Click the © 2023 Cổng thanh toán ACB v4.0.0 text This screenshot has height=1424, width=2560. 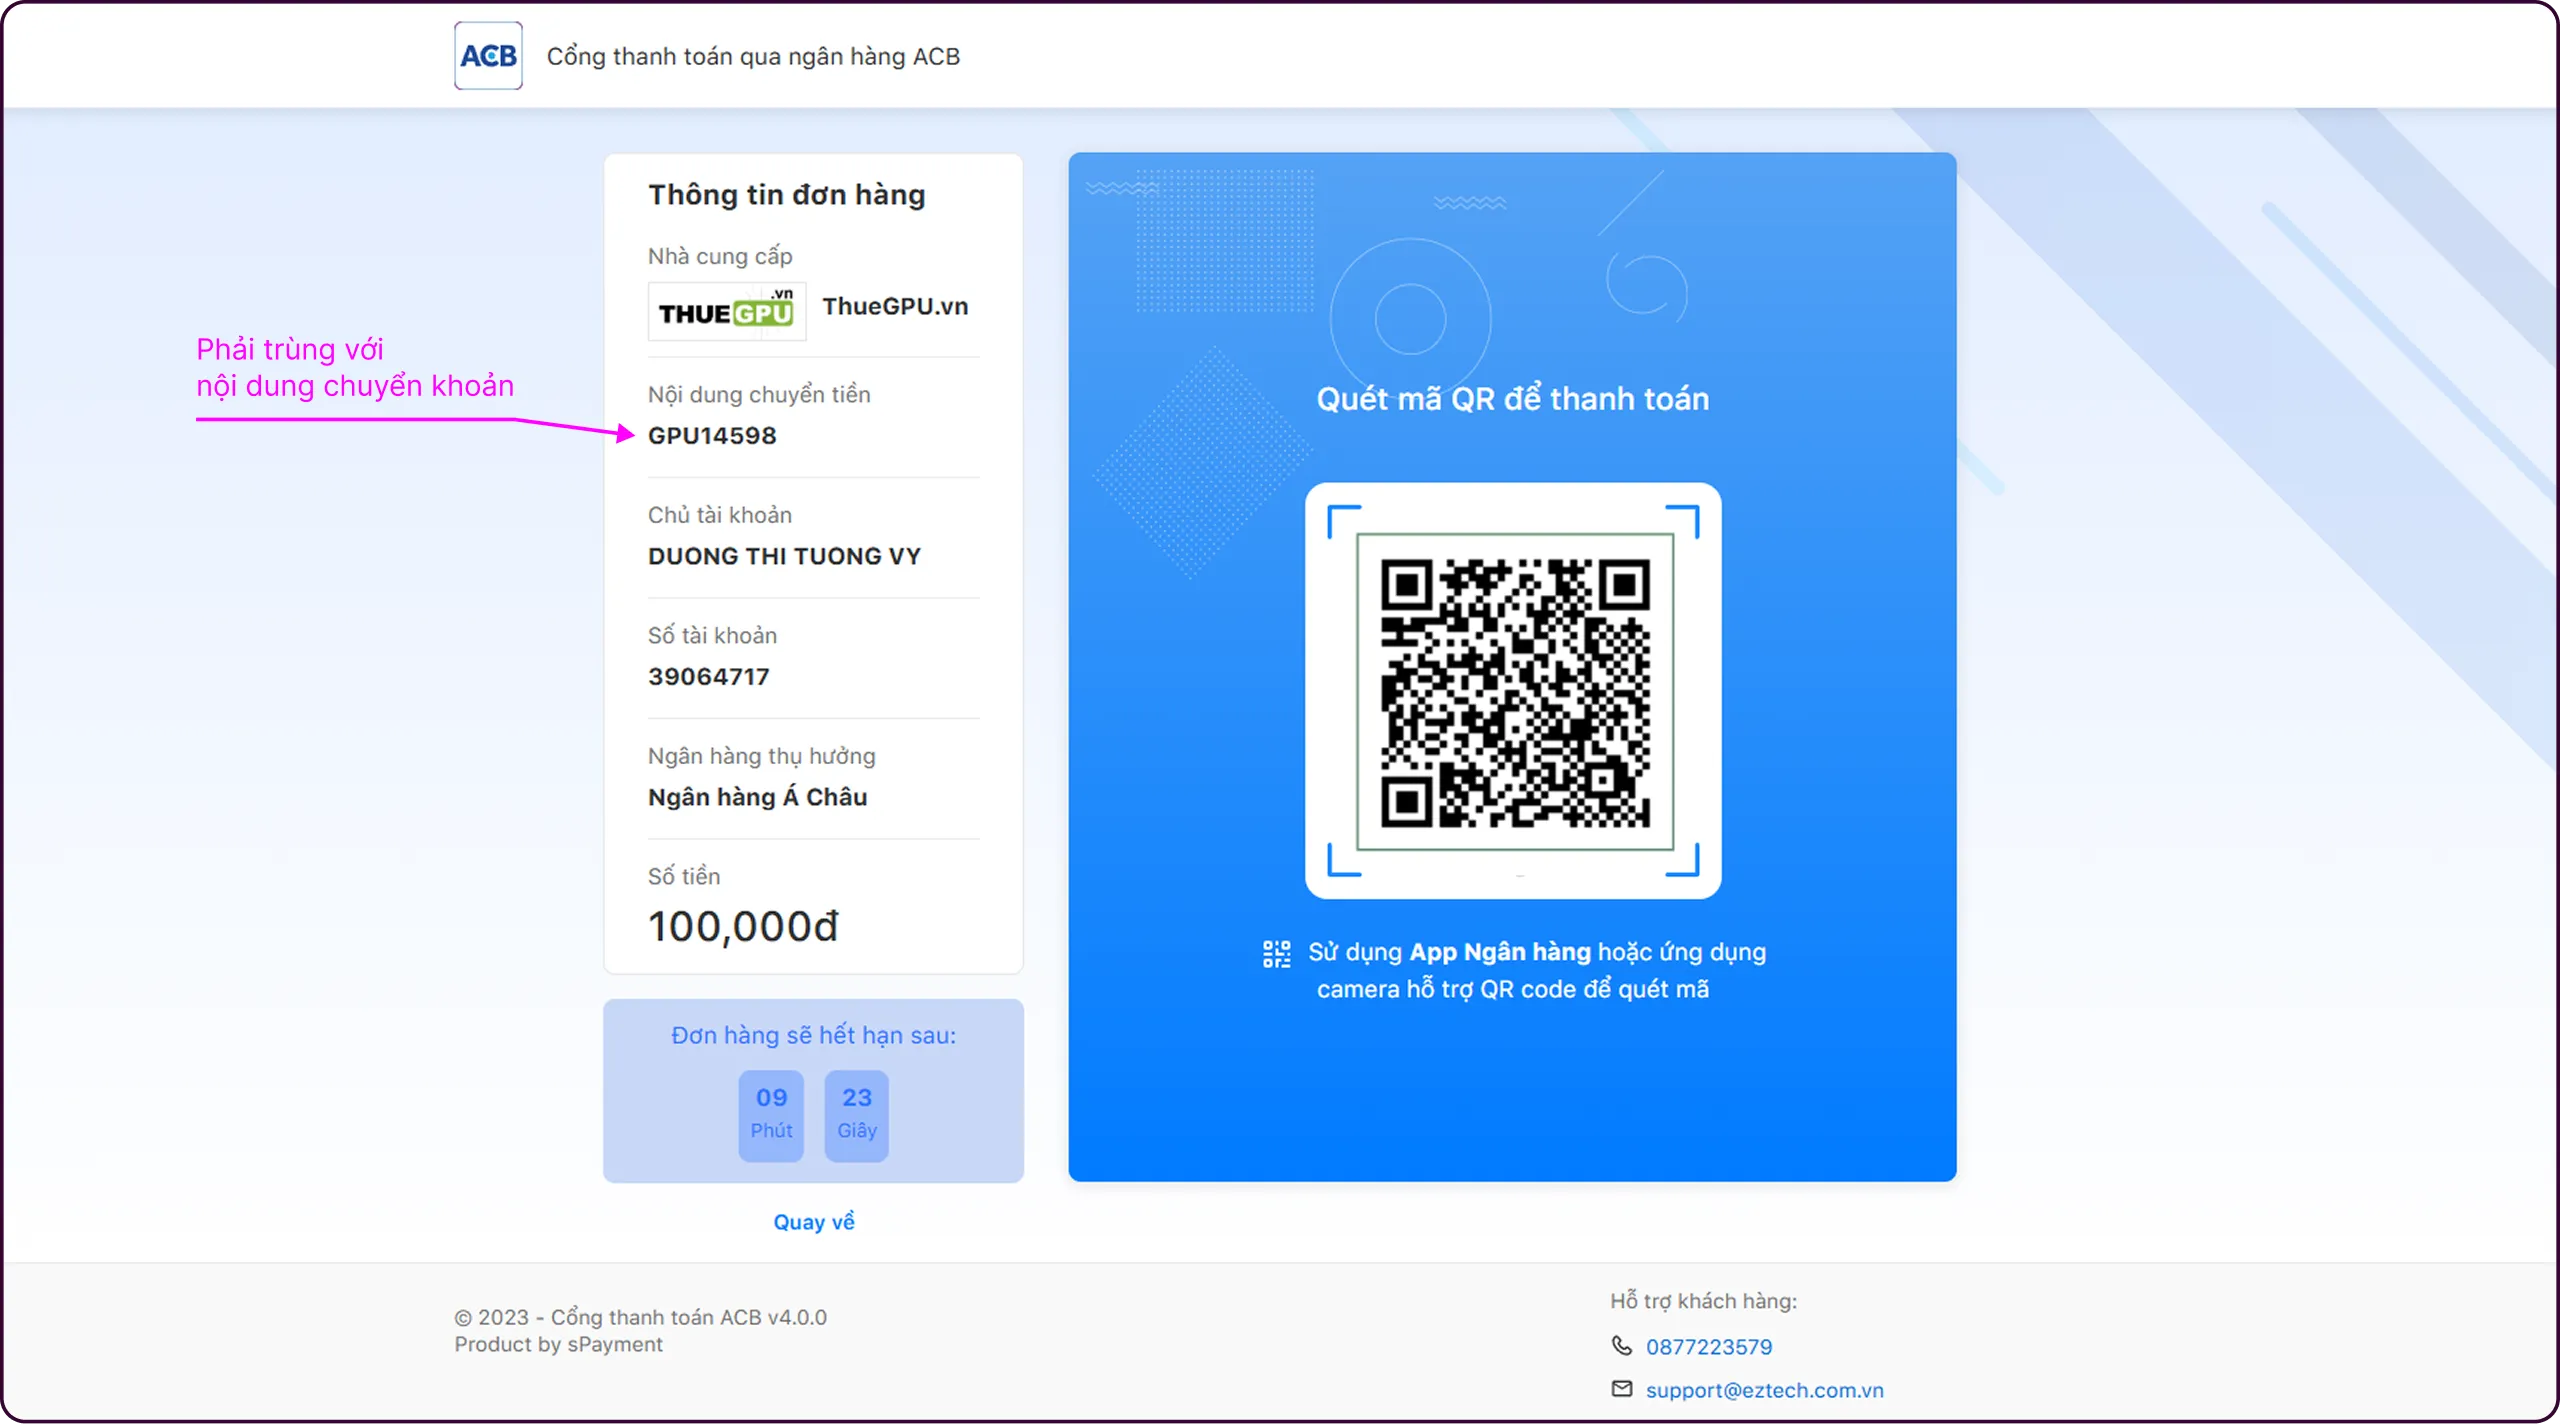pos(641,1317)
